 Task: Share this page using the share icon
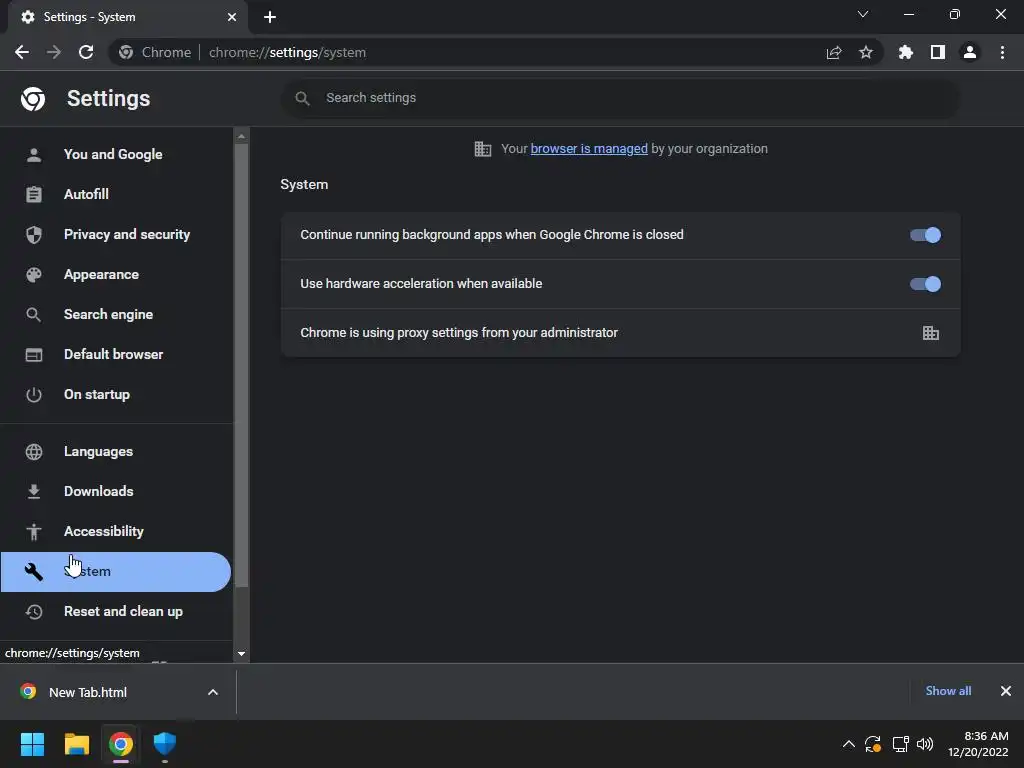[834, 52]
